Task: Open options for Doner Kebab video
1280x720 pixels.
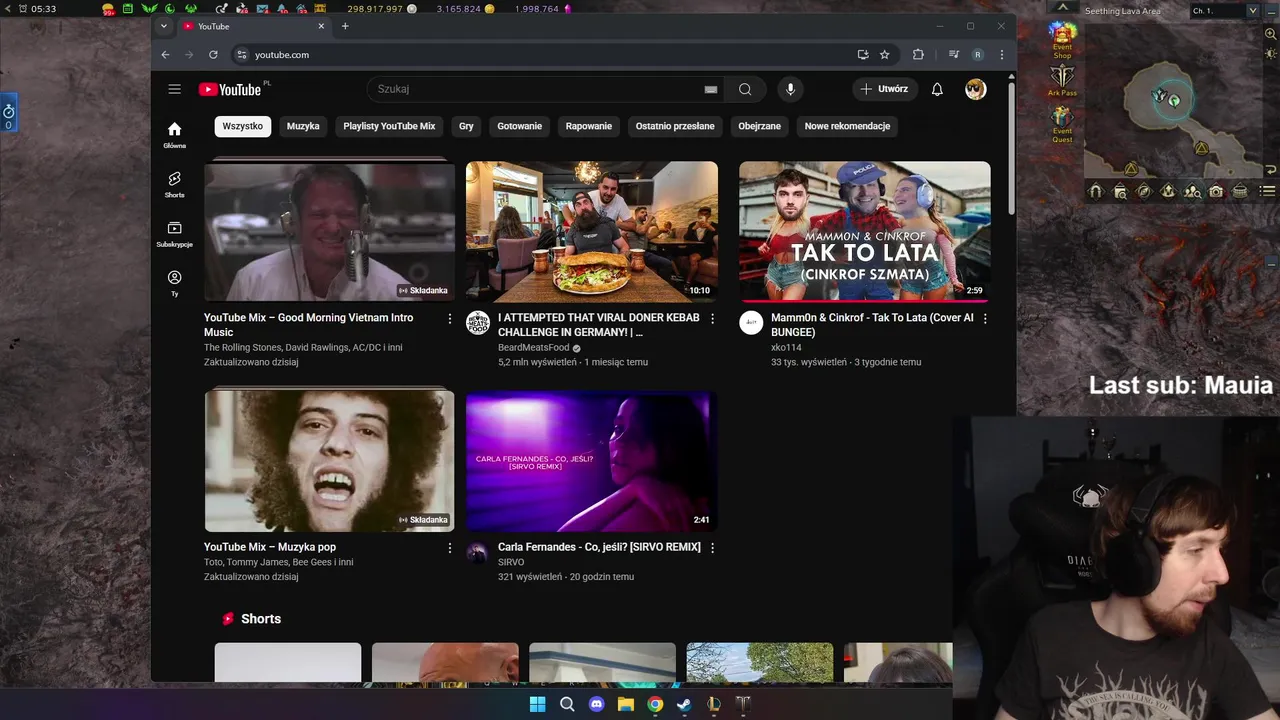Action: (x=712, y=319)
